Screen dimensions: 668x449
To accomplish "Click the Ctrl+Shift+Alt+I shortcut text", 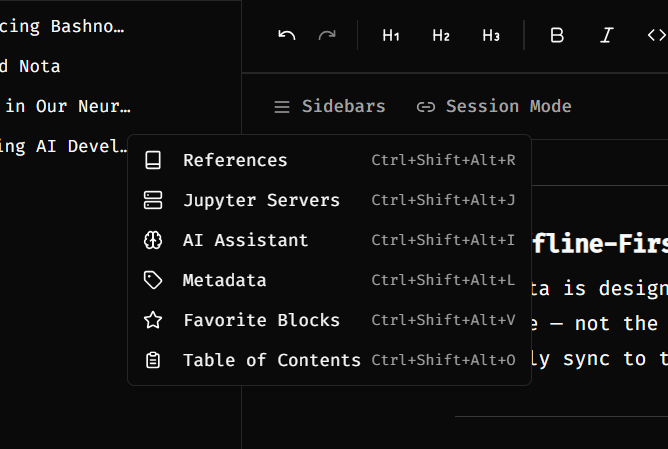I will coord(443,240).
